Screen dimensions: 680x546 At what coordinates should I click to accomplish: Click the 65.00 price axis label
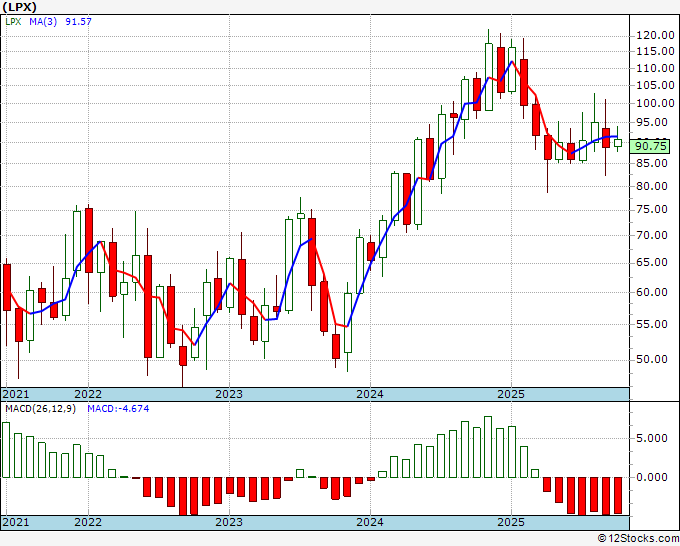point(652,262)
